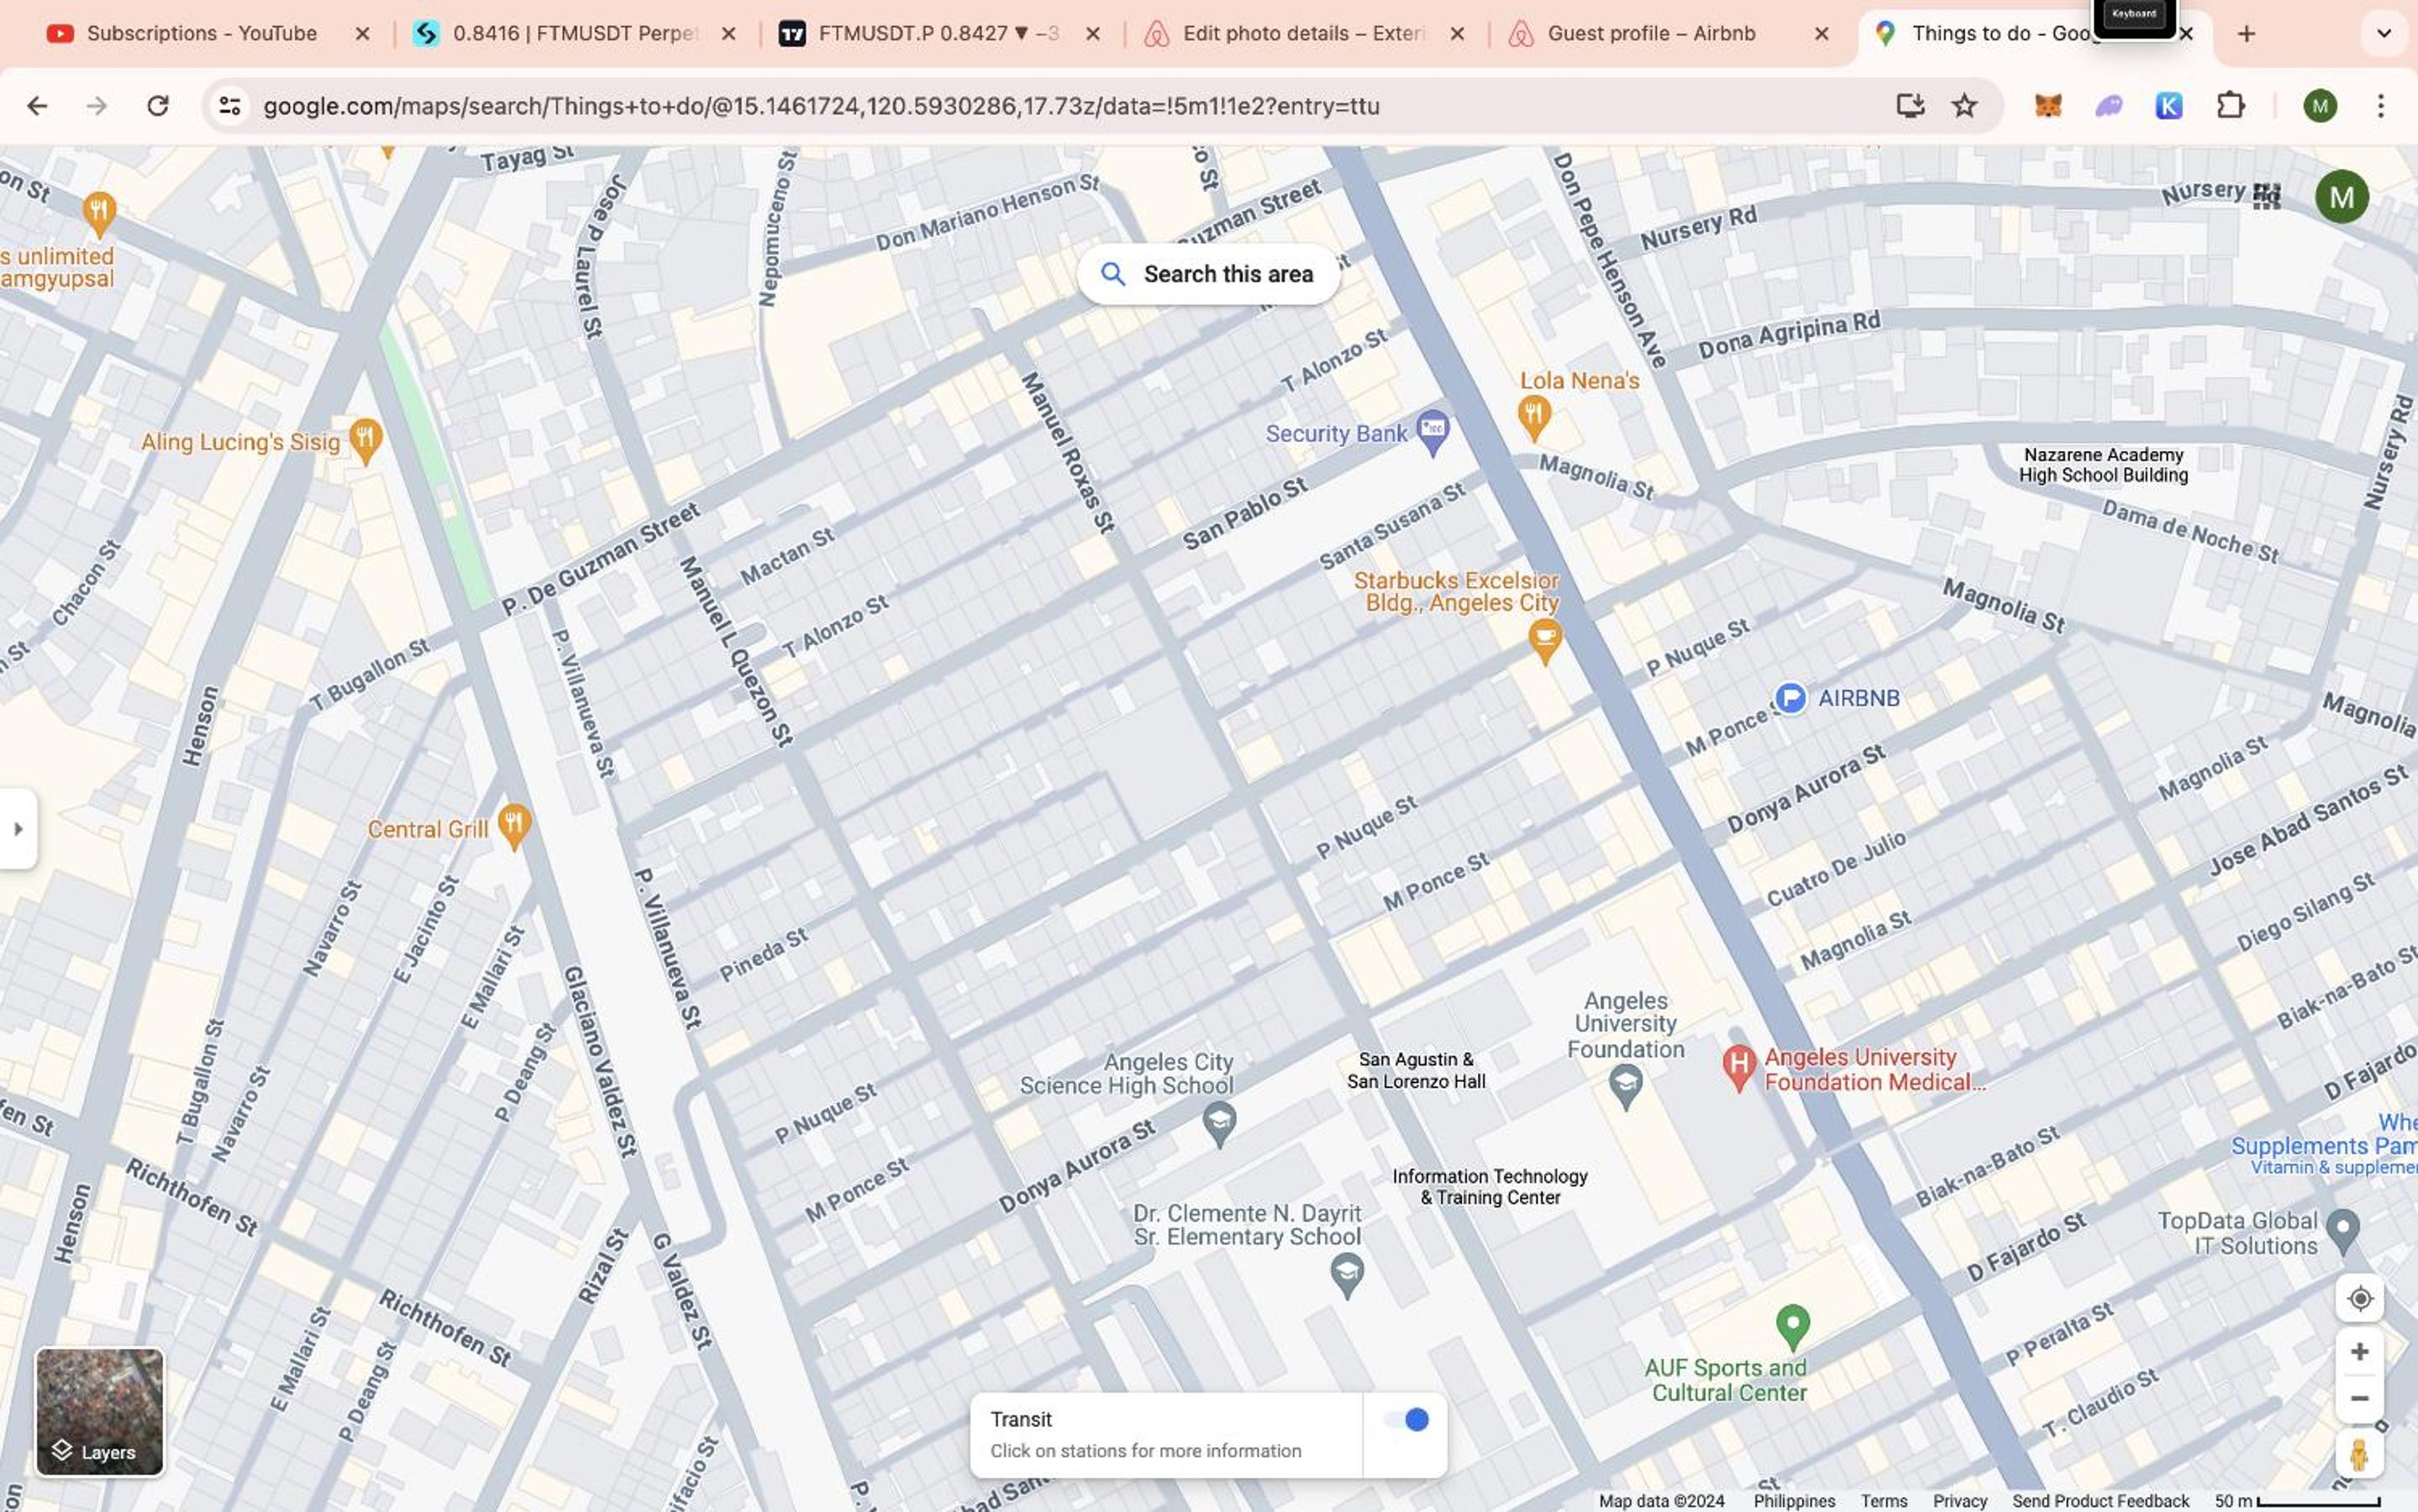Open the Extensions puzzle menu
The height and width of the screenshot is (1512, 2418).
click(2230, 105)
